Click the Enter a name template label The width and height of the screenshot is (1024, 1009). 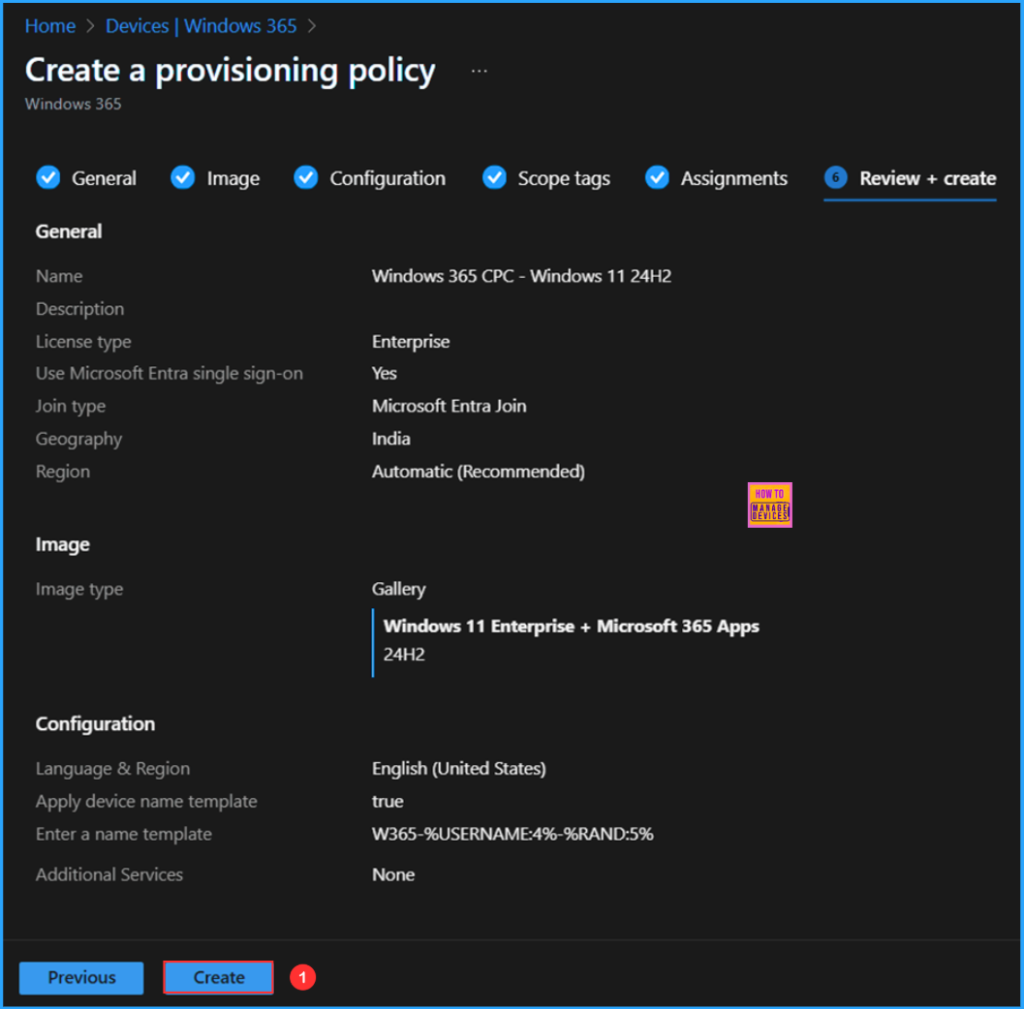point(123,834)
